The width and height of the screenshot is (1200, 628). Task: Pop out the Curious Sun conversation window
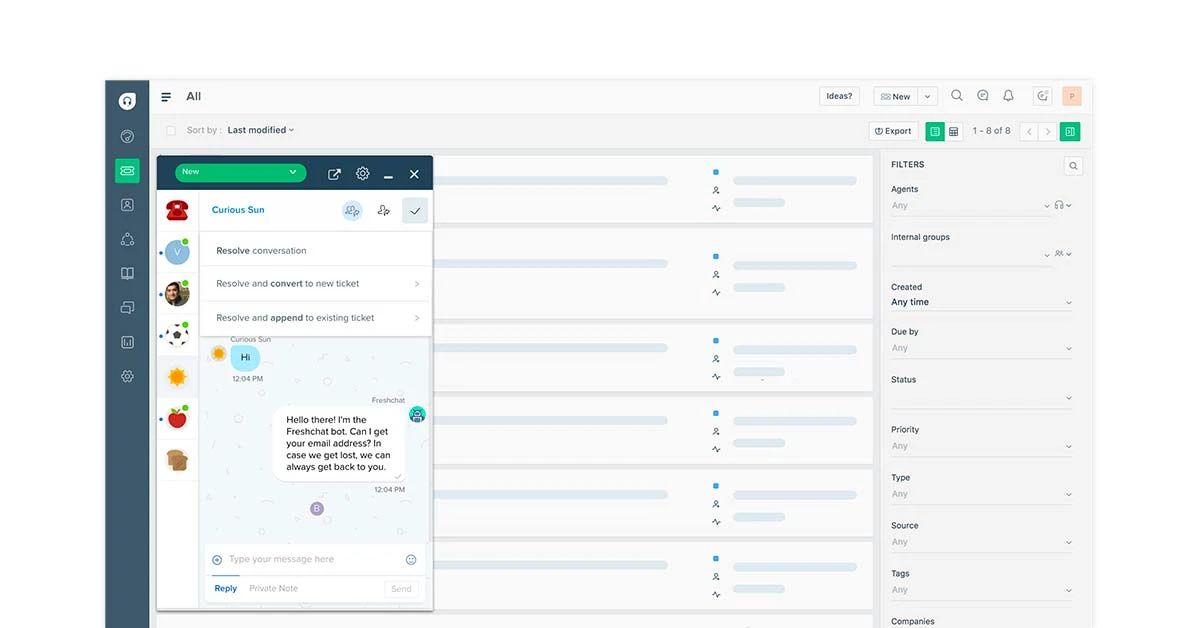(334, 172)
